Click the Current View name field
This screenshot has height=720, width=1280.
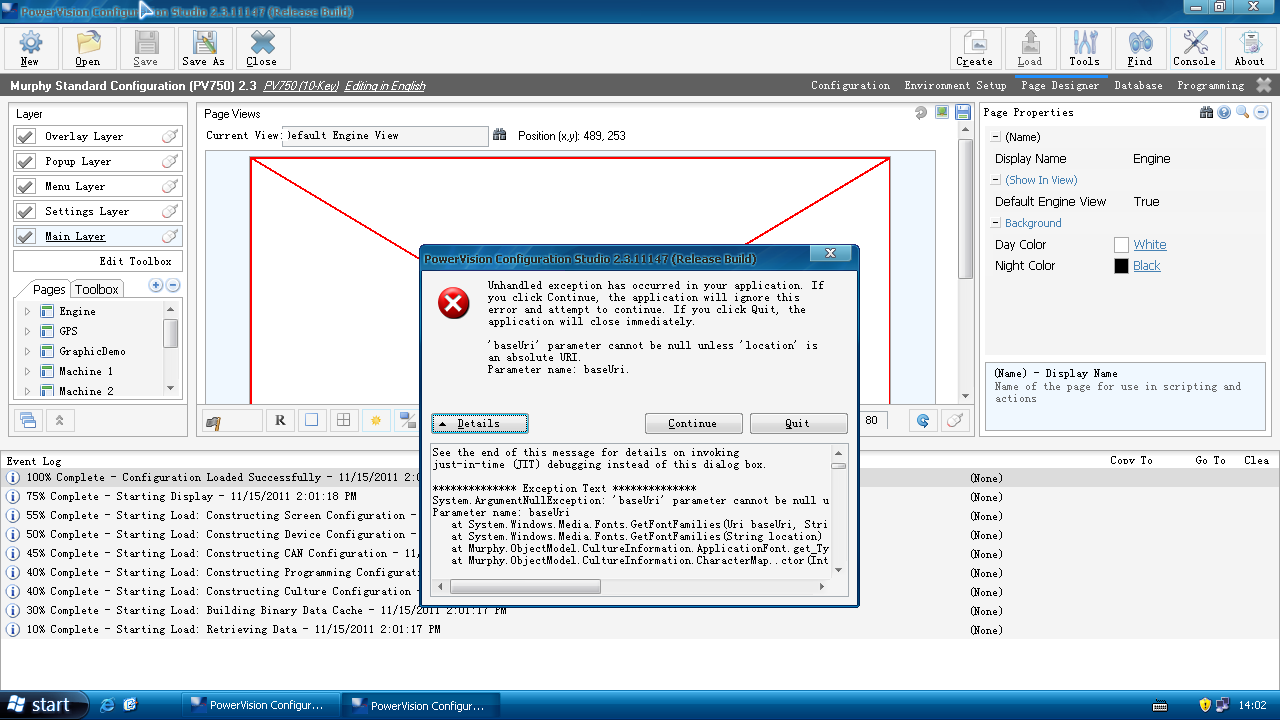click(386, 135)
